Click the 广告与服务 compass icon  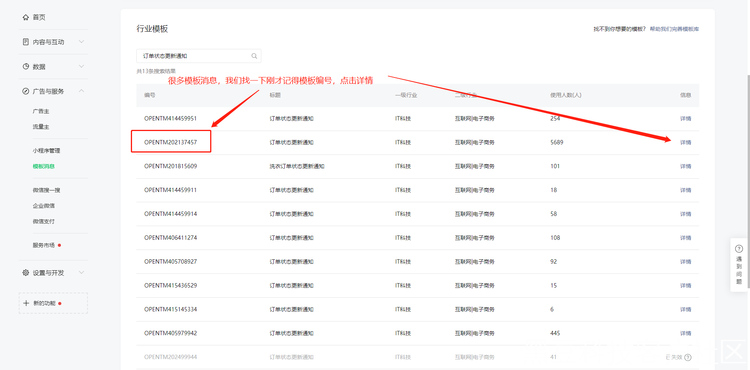(x=26, y=91)
